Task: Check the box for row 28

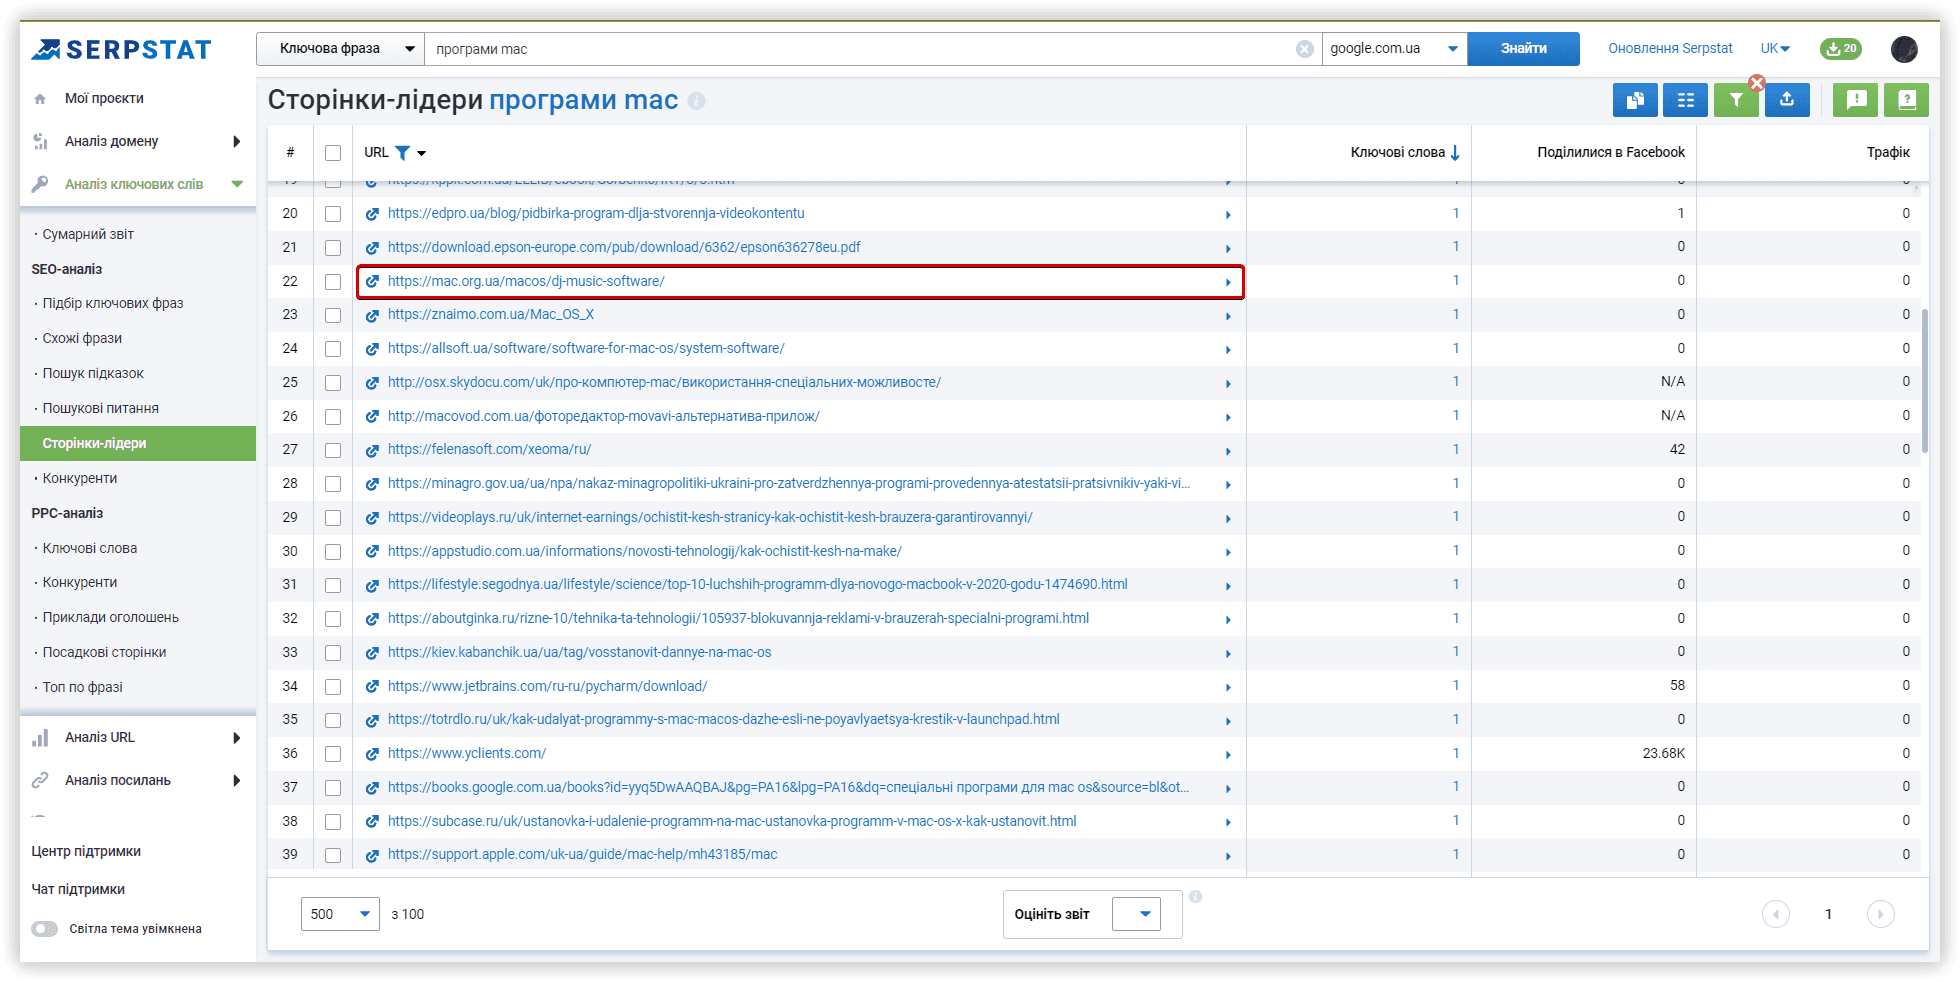Action: 333,484
